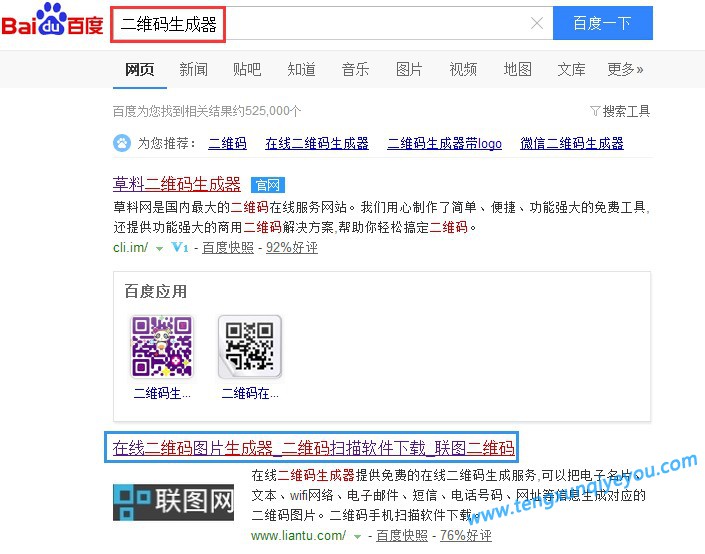Open the 贴吧 tab

[247, 69]
